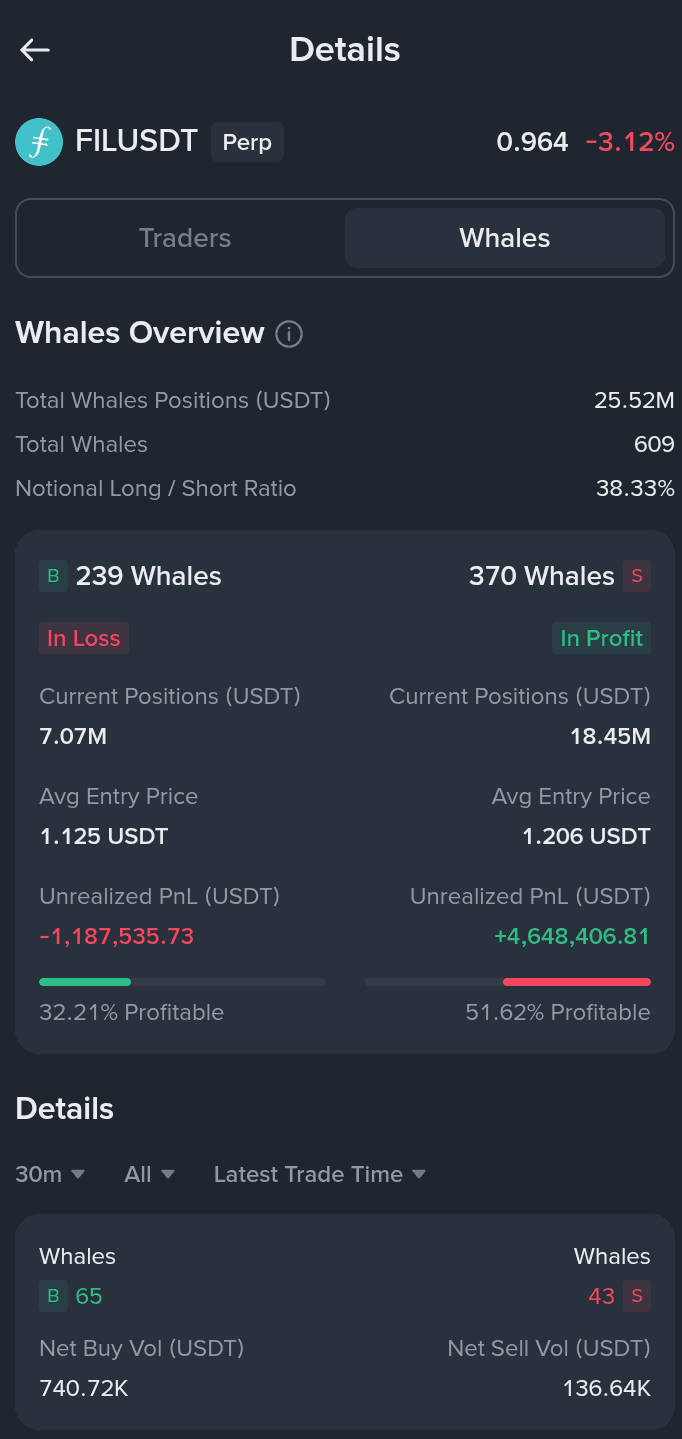Click the In Profit label
The width and height of the screenshot is (682, 1439).
[x=601, y=638]
